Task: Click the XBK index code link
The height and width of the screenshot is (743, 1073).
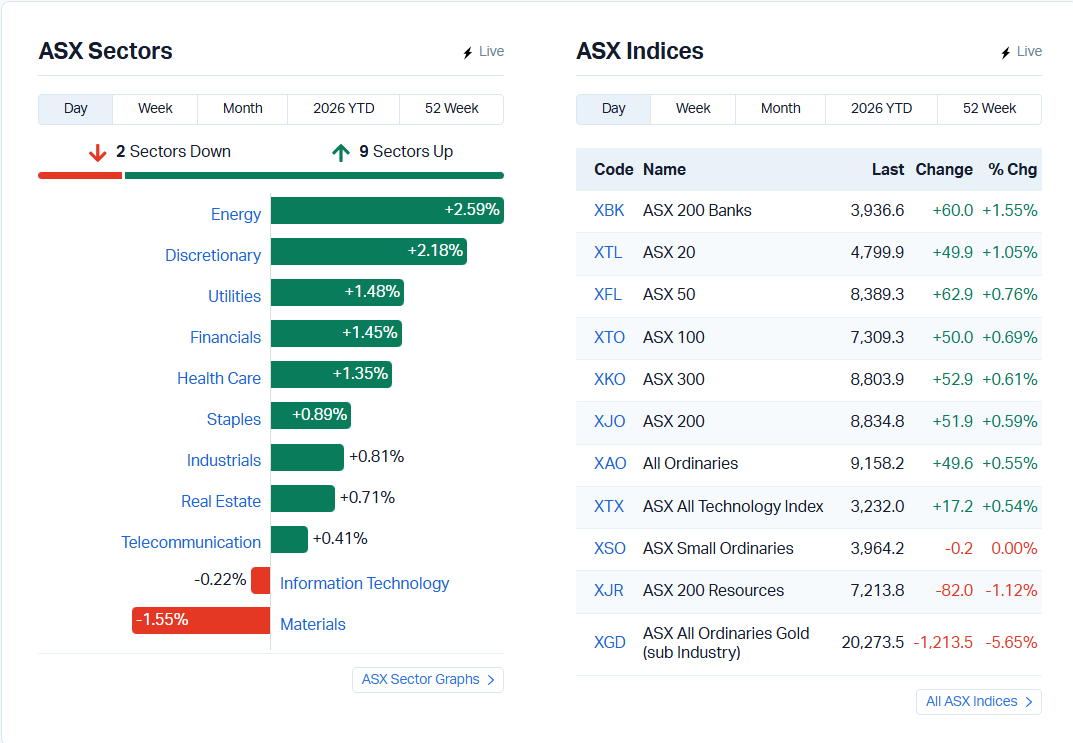Action: point(608,210)
